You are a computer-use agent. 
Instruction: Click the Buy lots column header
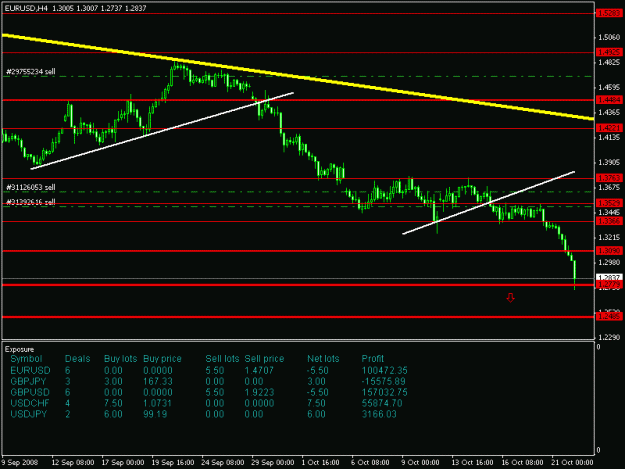click(120, 359)
